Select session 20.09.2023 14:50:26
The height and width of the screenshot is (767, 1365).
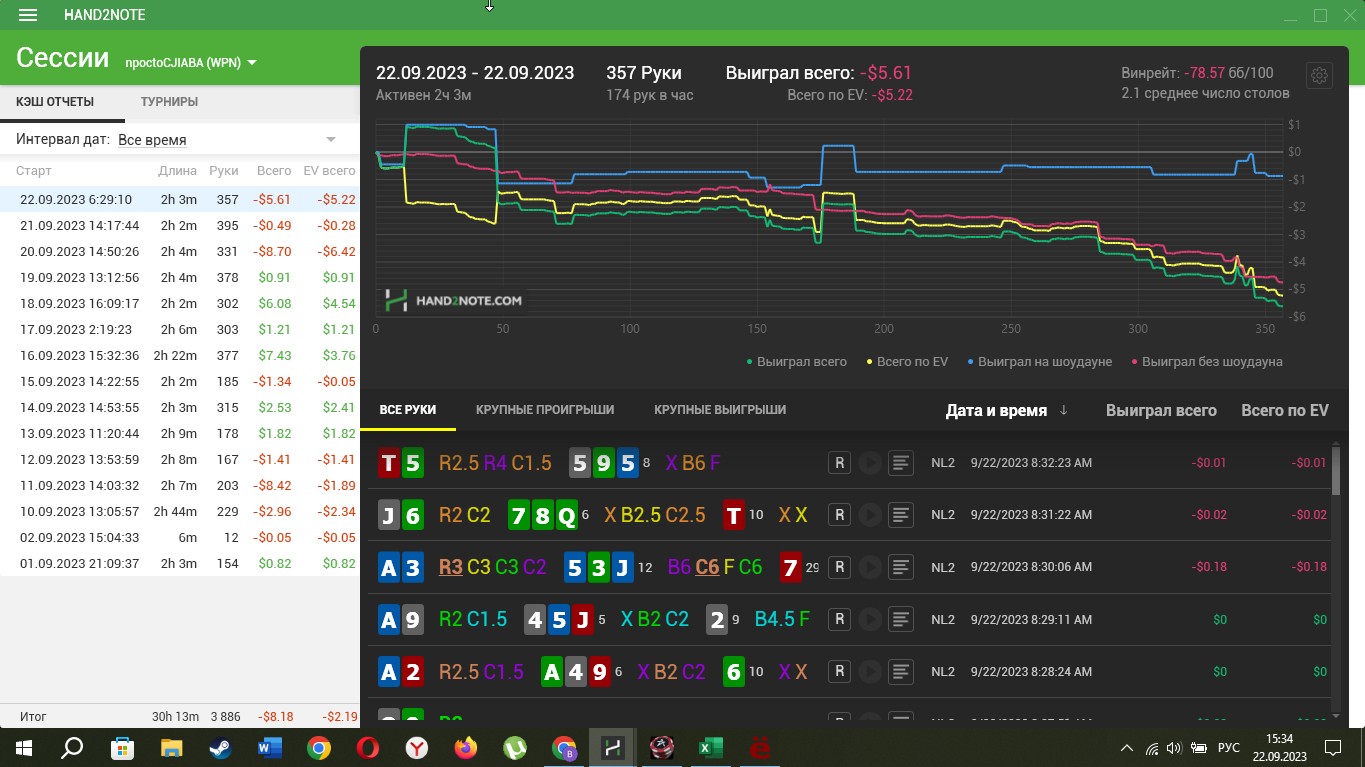pyautogui.click(x=180, y=251)
